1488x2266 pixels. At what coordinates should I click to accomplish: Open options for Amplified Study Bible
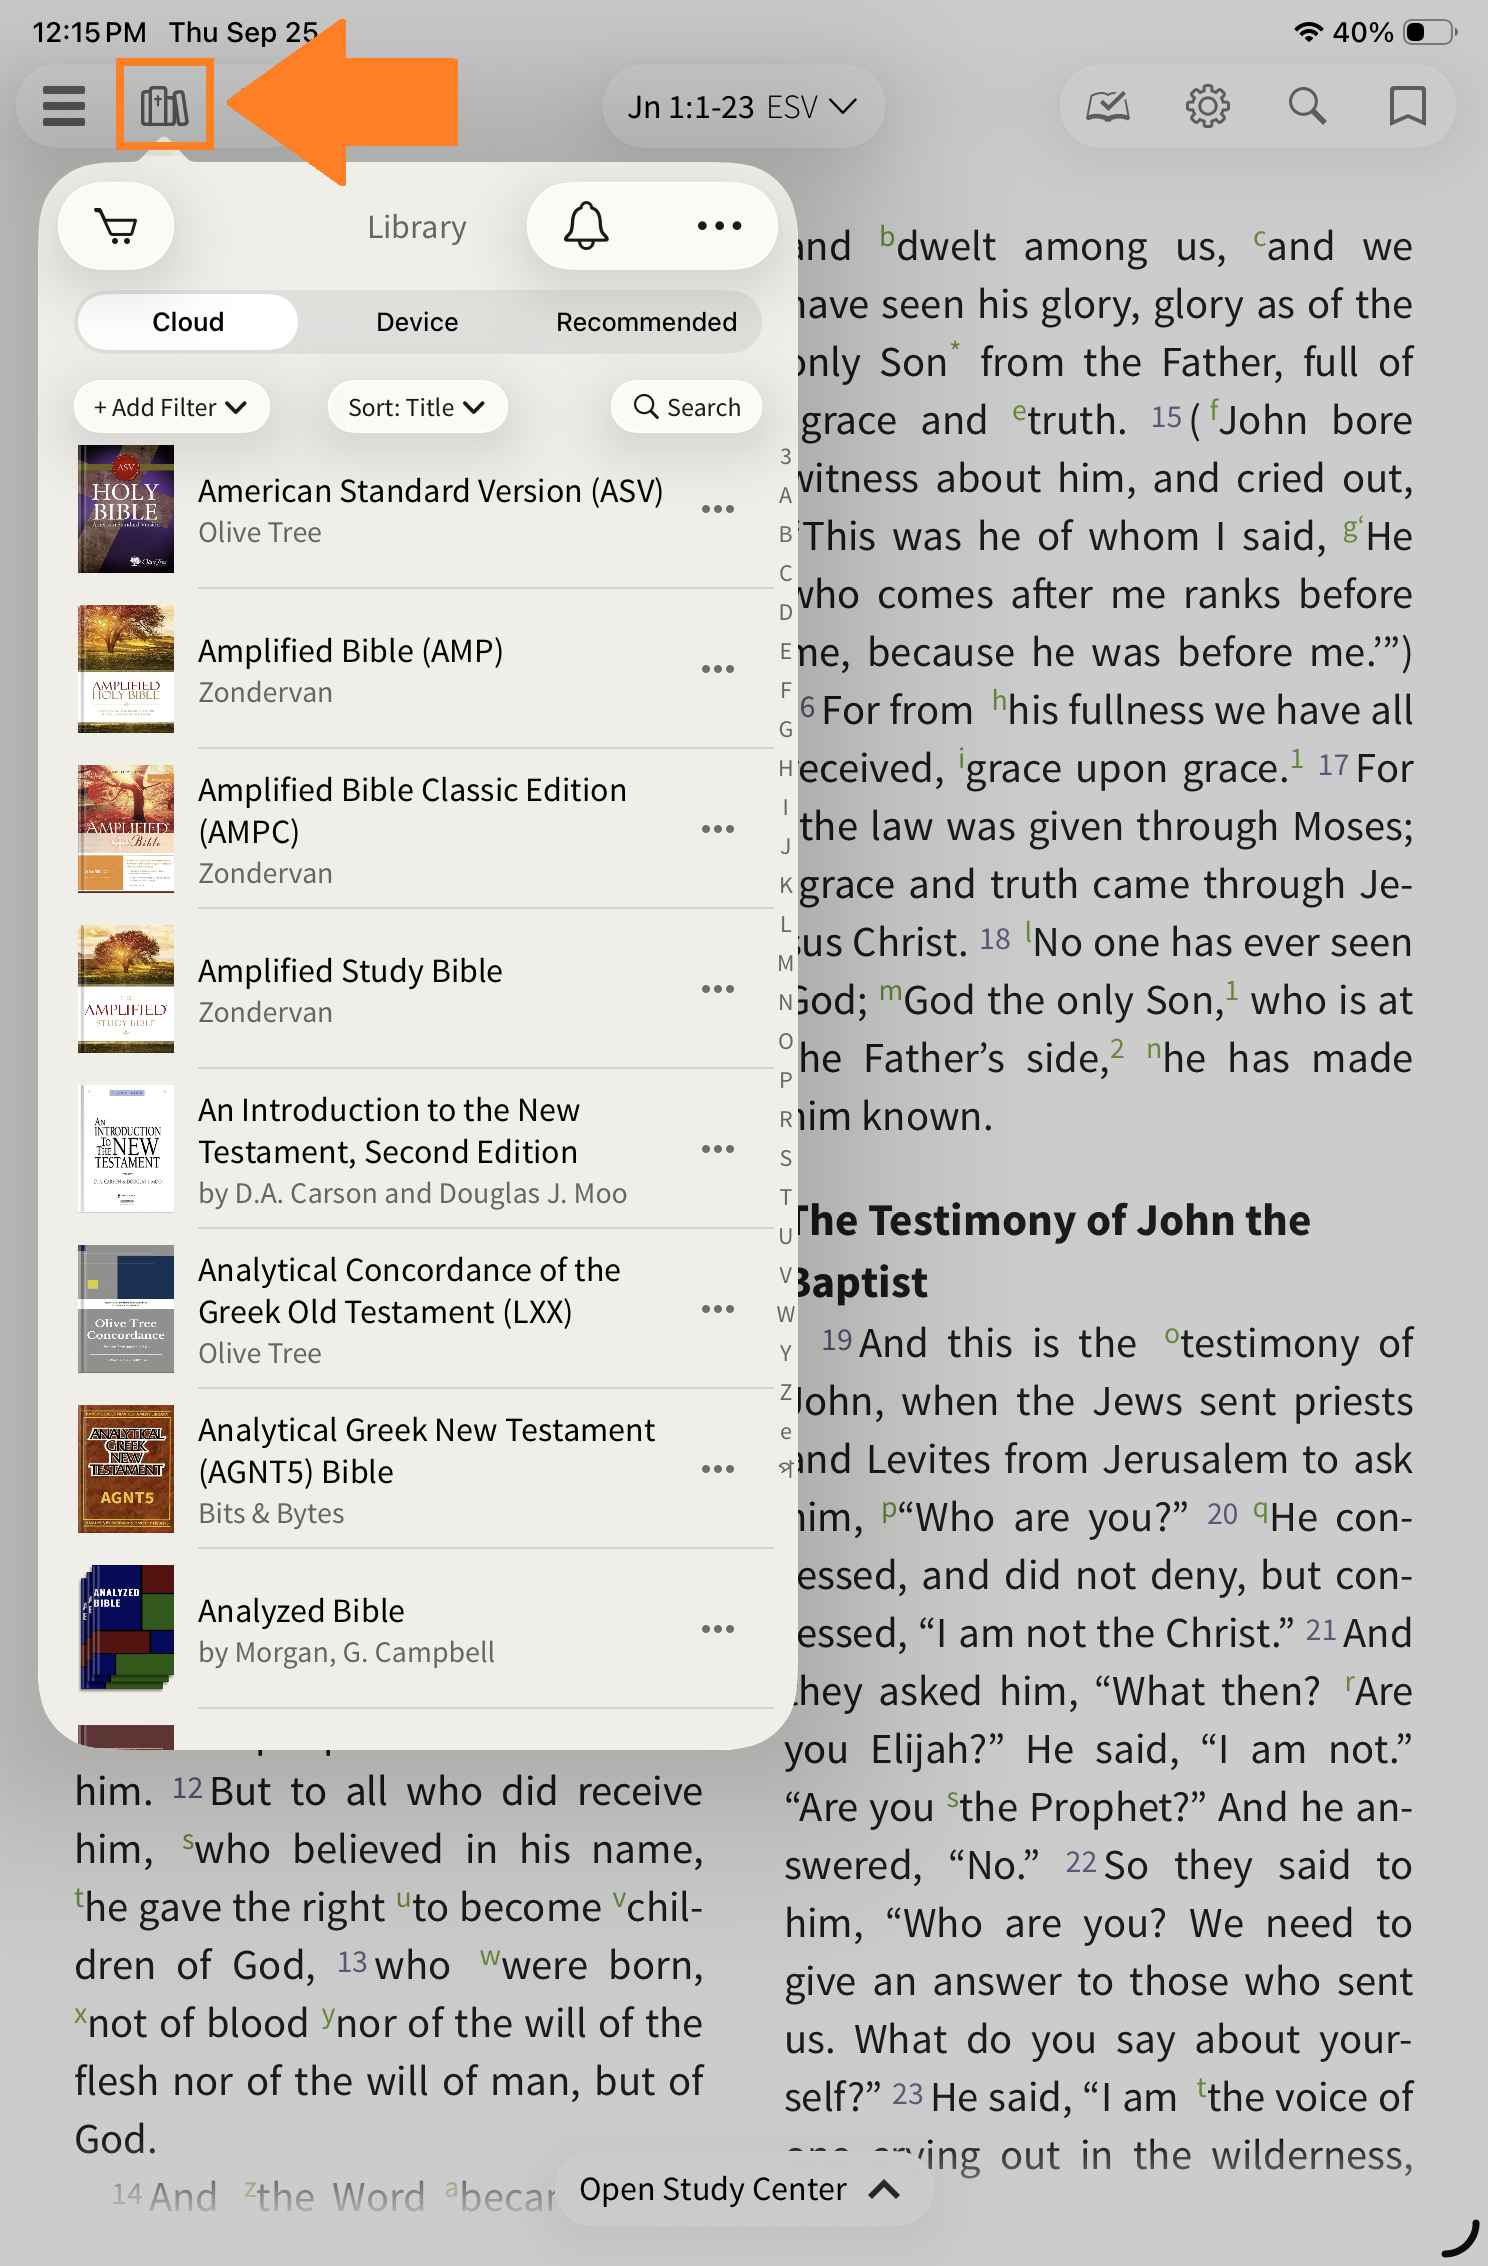718,990
